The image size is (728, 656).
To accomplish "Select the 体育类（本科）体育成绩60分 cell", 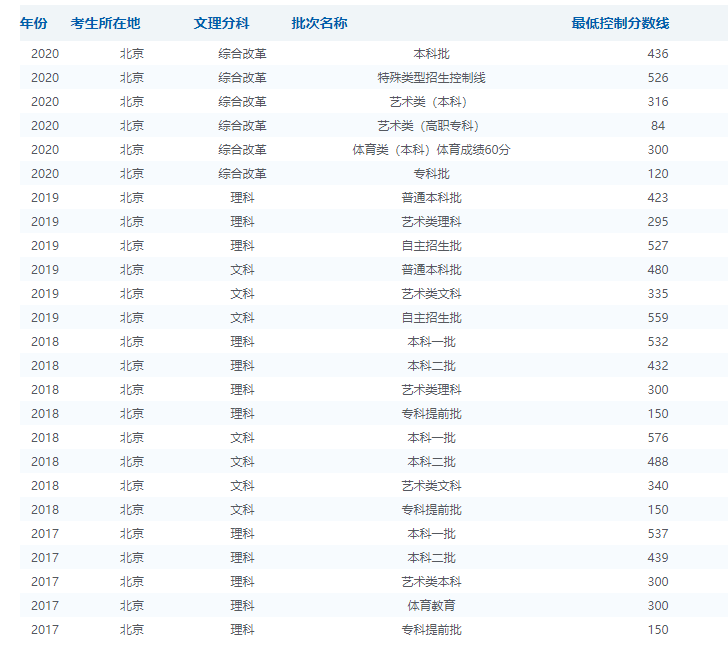I will tap(431, 150).
